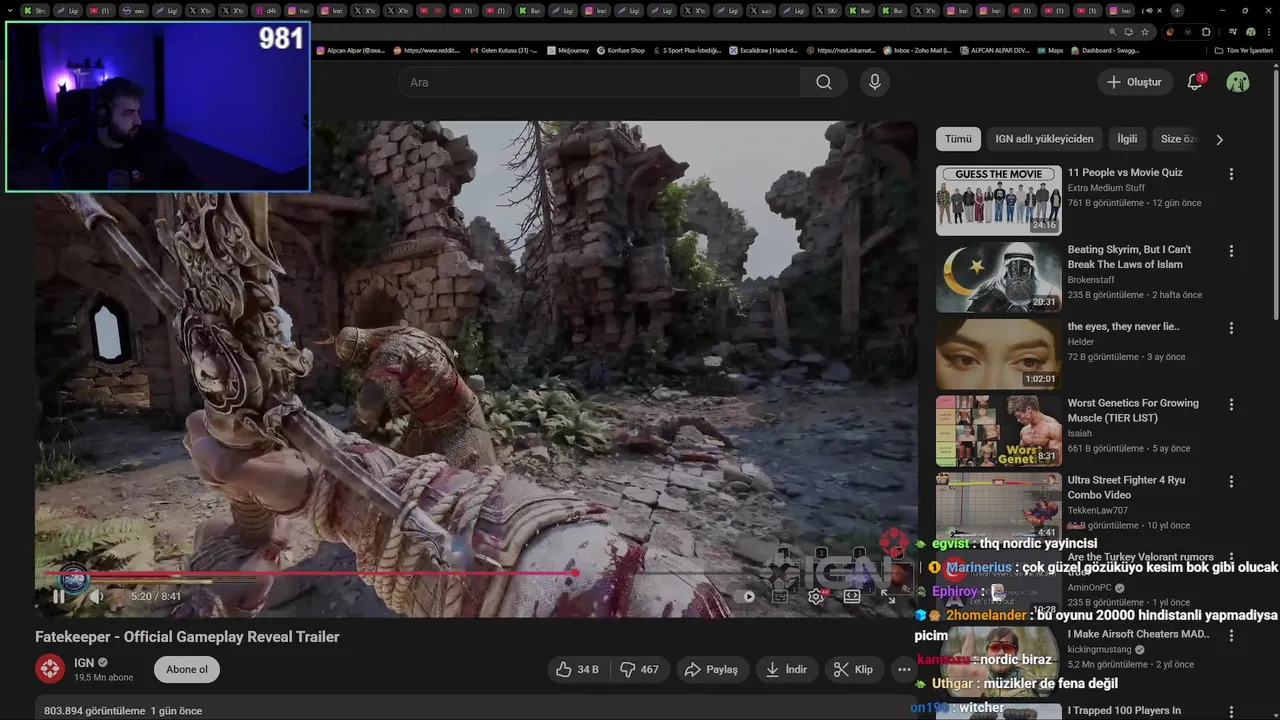Viewport: 1280px width, 720px height.
Task: Start voice search with microphone icon
Action: pyautogui.click(x=875, y=82)
